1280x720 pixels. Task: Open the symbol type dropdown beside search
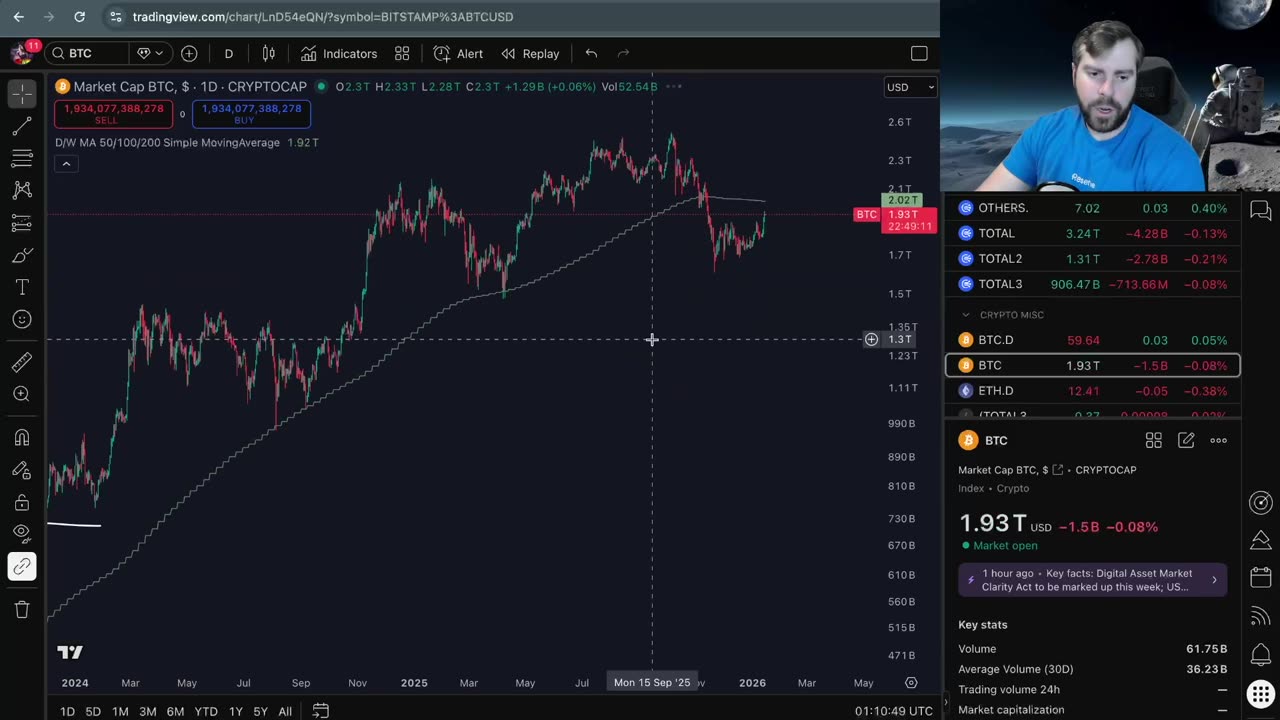[150, 53]
